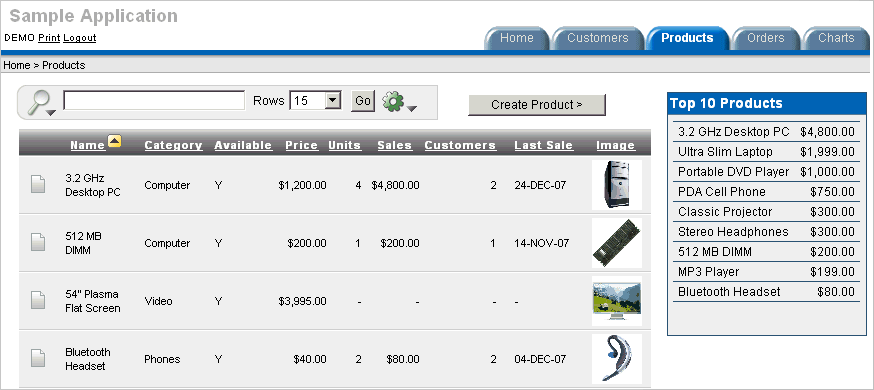The width and height of the screenshot is (874, 390).
Task: Expand the search column selector arrow
Action: (51, 113)
